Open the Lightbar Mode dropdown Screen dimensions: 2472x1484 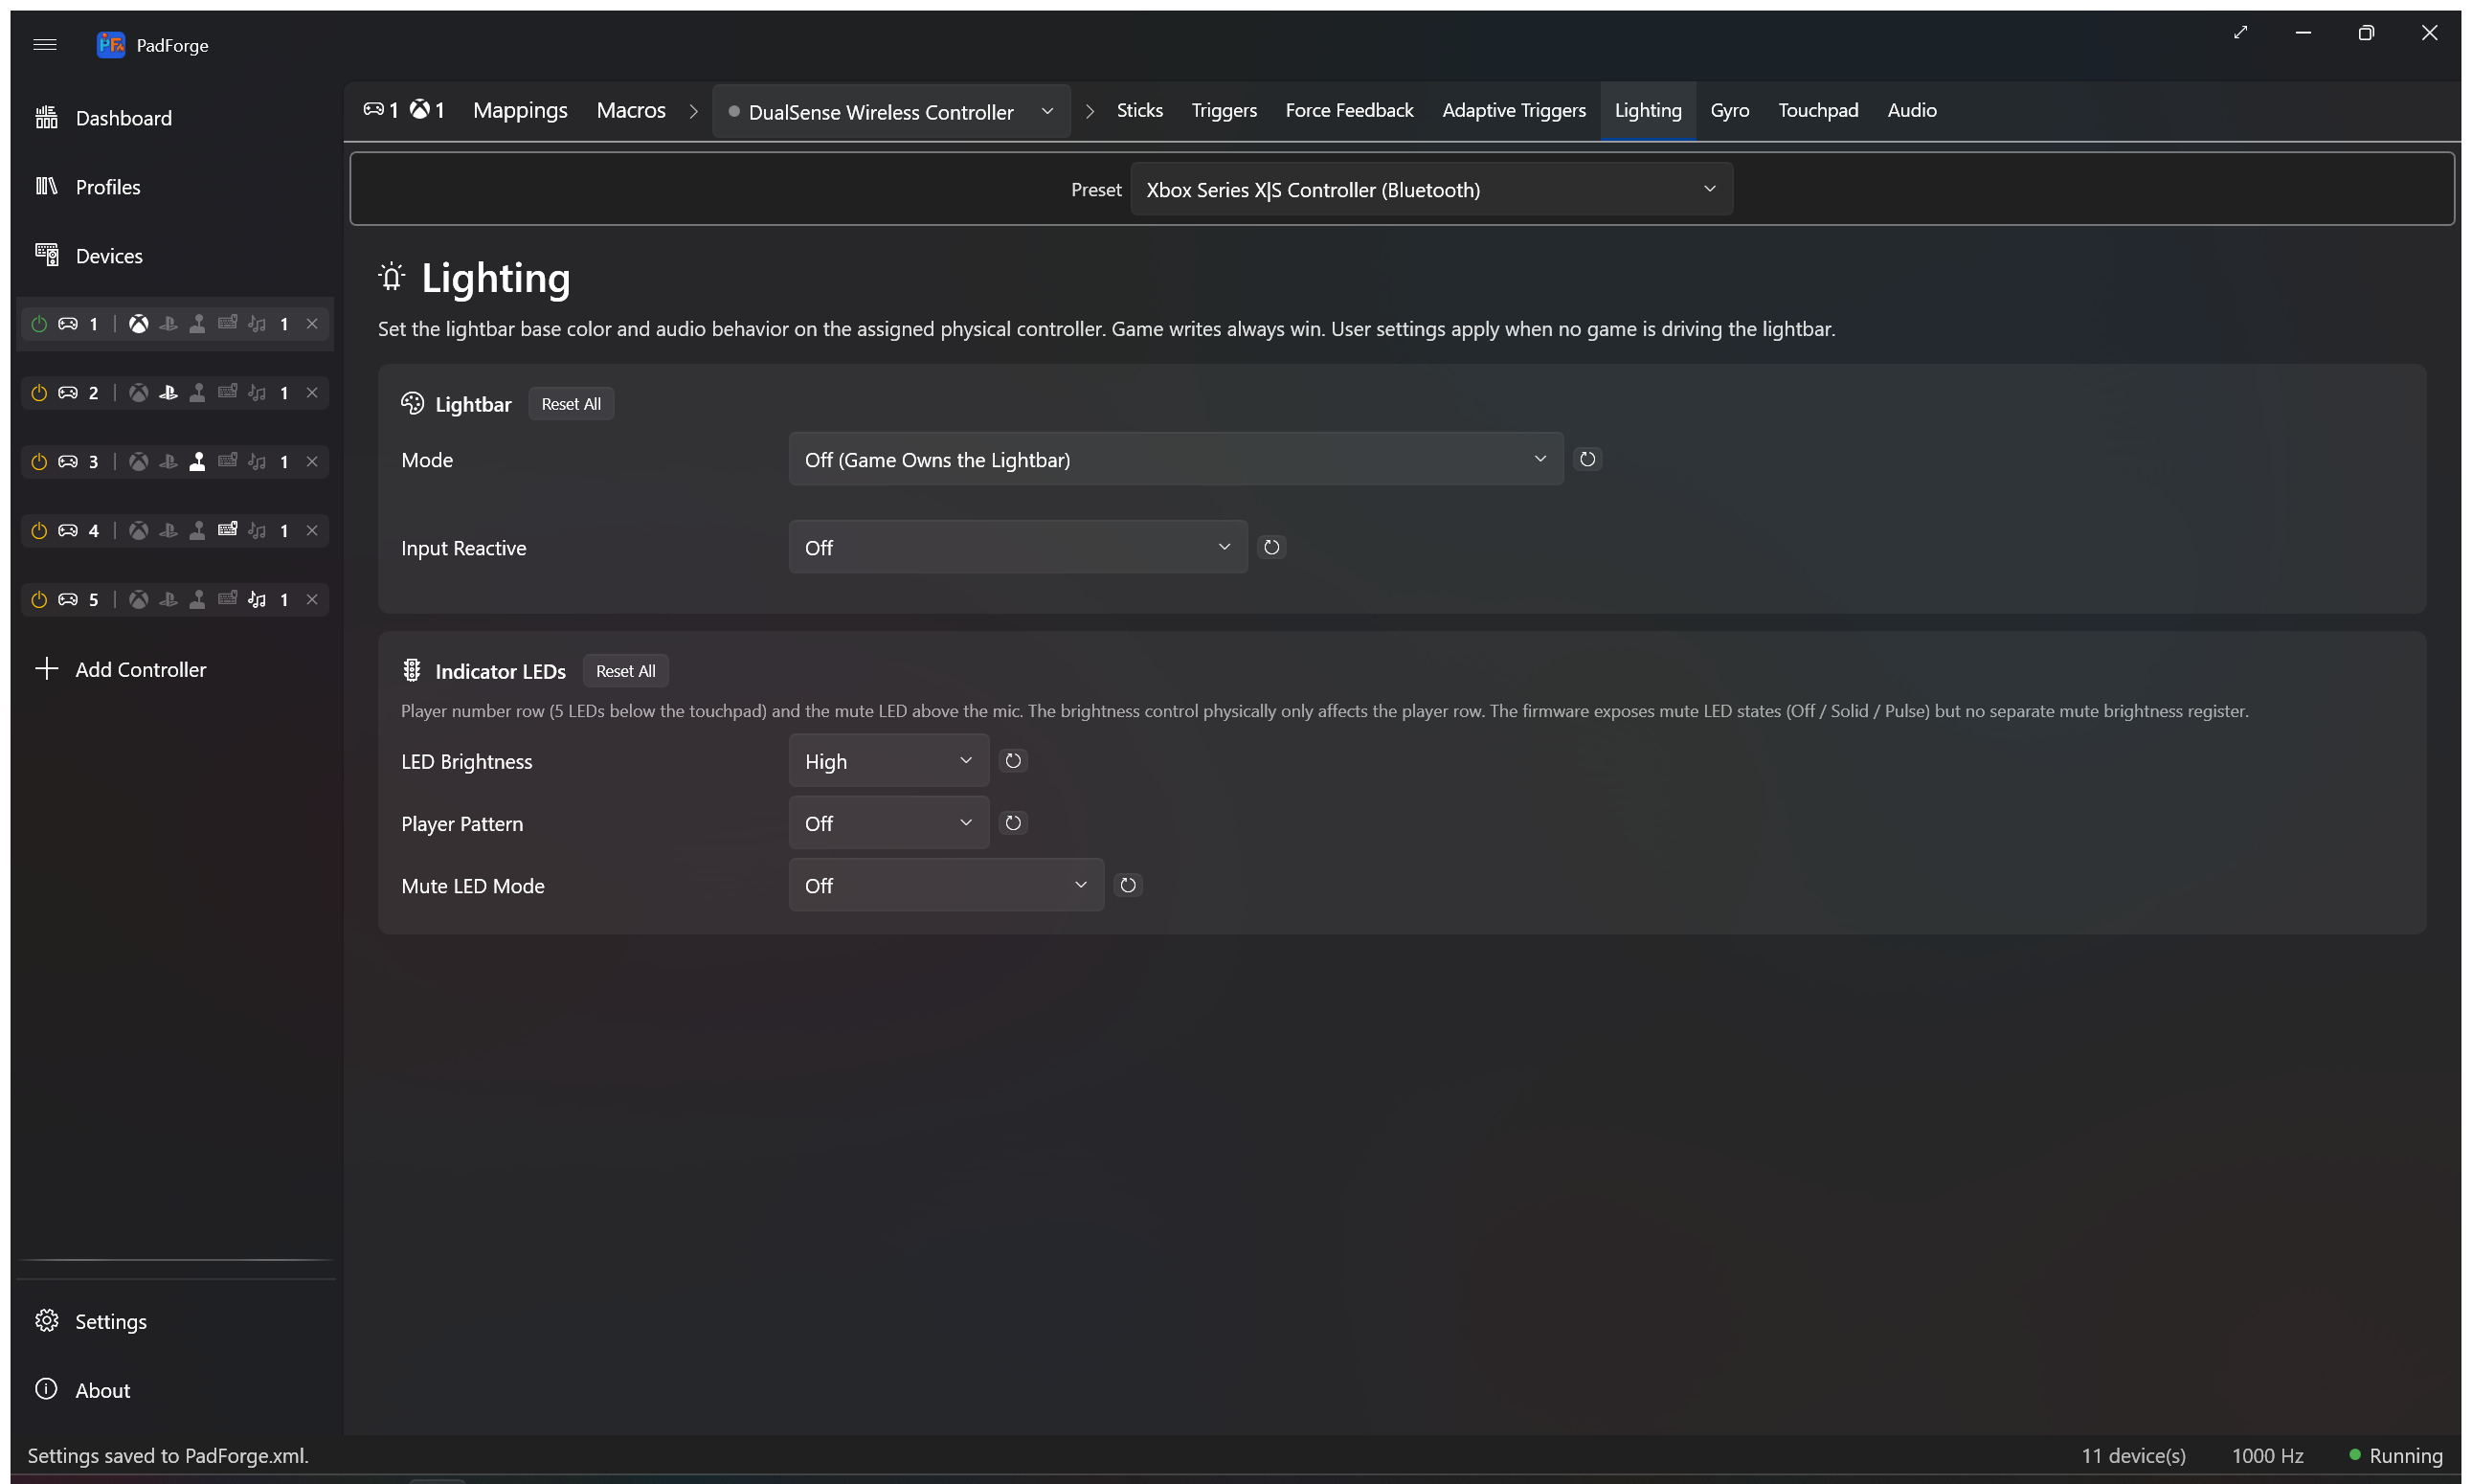[1175, 459]
